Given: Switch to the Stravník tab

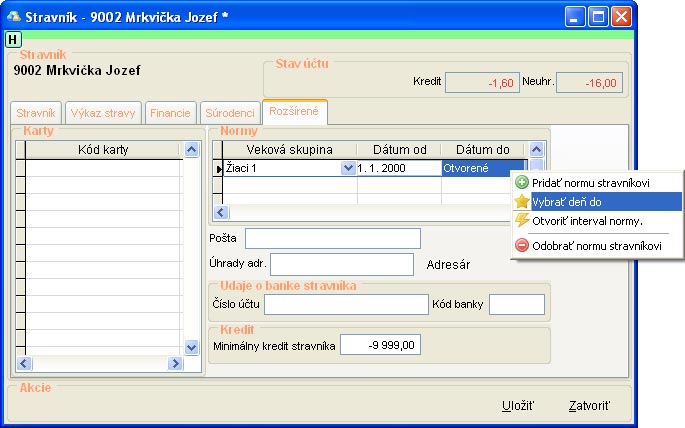Looking at the screenshot, I should (36, 113).
